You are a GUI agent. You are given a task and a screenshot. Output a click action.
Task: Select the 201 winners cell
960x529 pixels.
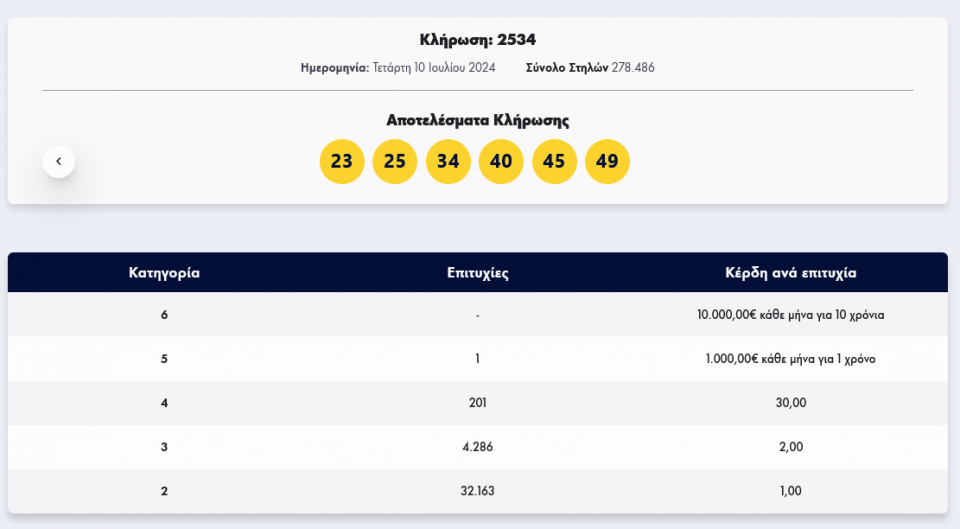(478, 403)
